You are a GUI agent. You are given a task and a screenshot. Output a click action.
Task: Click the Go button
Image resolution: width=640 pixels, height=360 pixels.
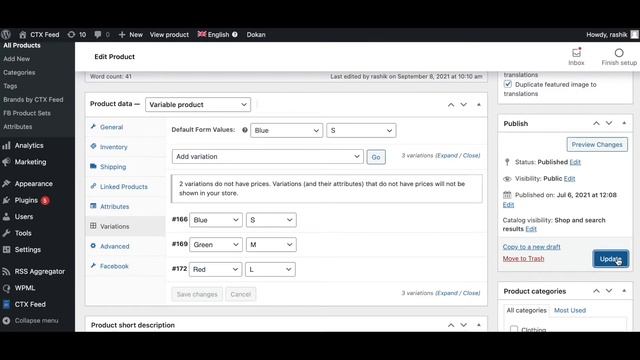376,157
